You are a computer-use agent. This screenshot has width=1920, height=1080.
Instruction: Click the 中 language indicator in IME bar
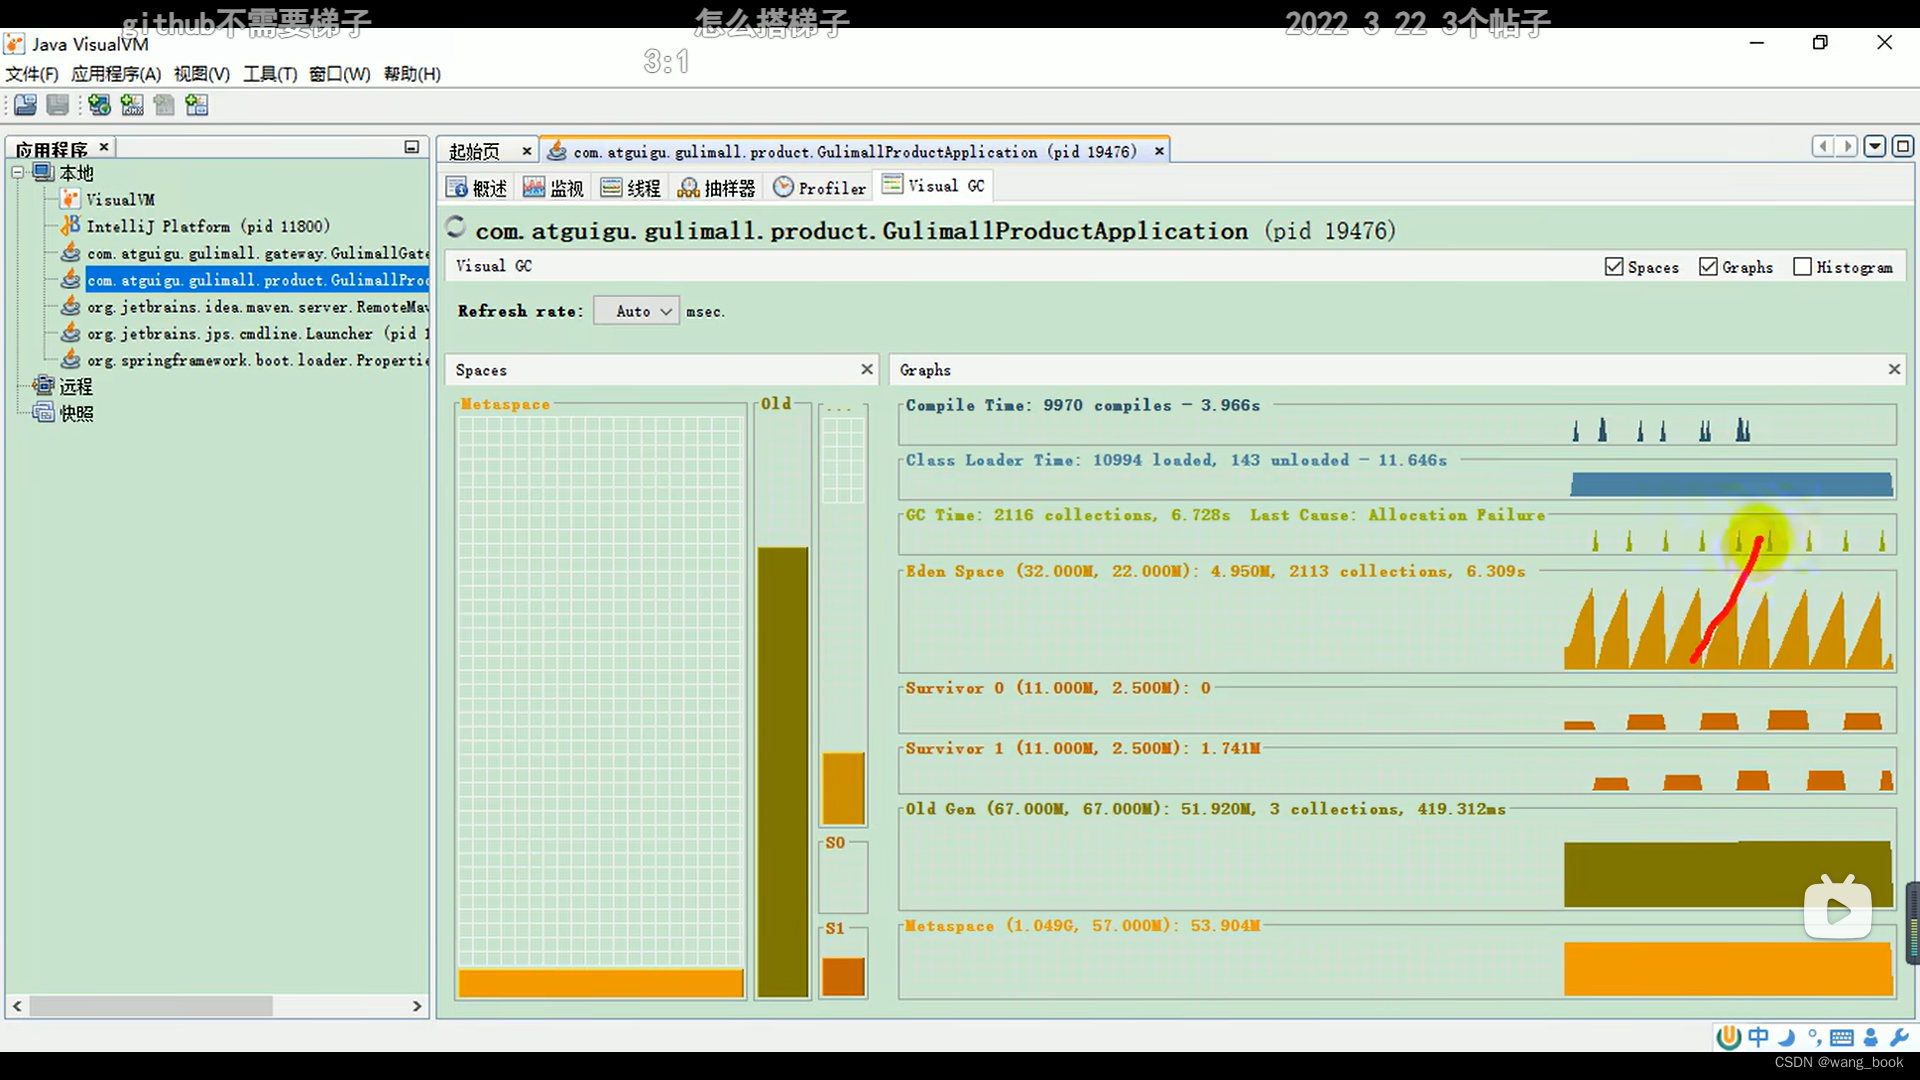pyautogui.click(x=1758, y=1037)
